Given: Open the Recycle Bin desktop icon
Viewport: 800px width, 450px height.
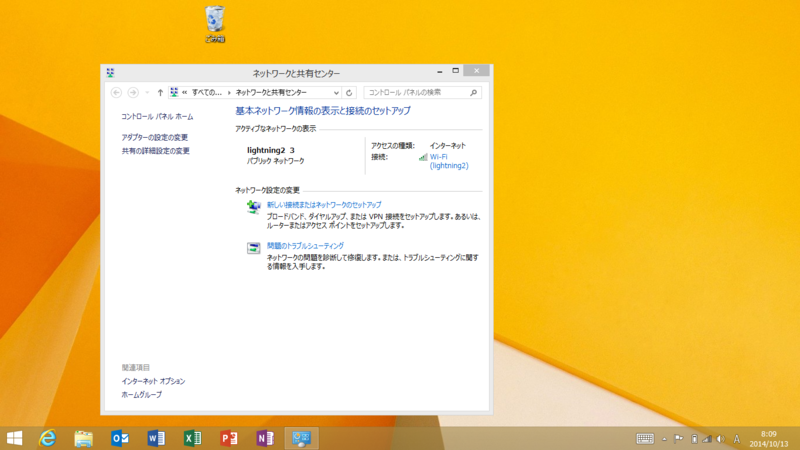Looking at the screenshot, I should (x=215, y=24).
